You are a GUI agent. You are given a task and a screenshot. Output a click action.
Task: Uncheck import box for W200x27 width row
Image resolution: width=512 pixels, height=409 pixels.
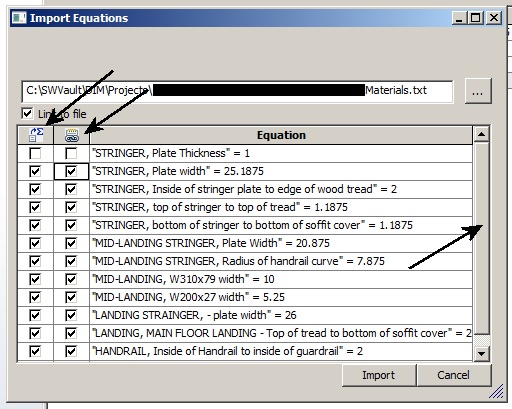(35, 297)
